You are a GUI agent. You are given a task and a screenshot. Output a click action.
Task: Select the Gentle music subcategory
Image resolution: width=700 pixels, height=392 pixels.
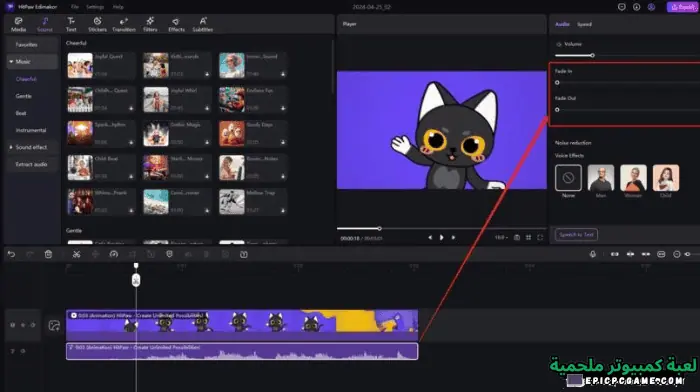[24, 96]
